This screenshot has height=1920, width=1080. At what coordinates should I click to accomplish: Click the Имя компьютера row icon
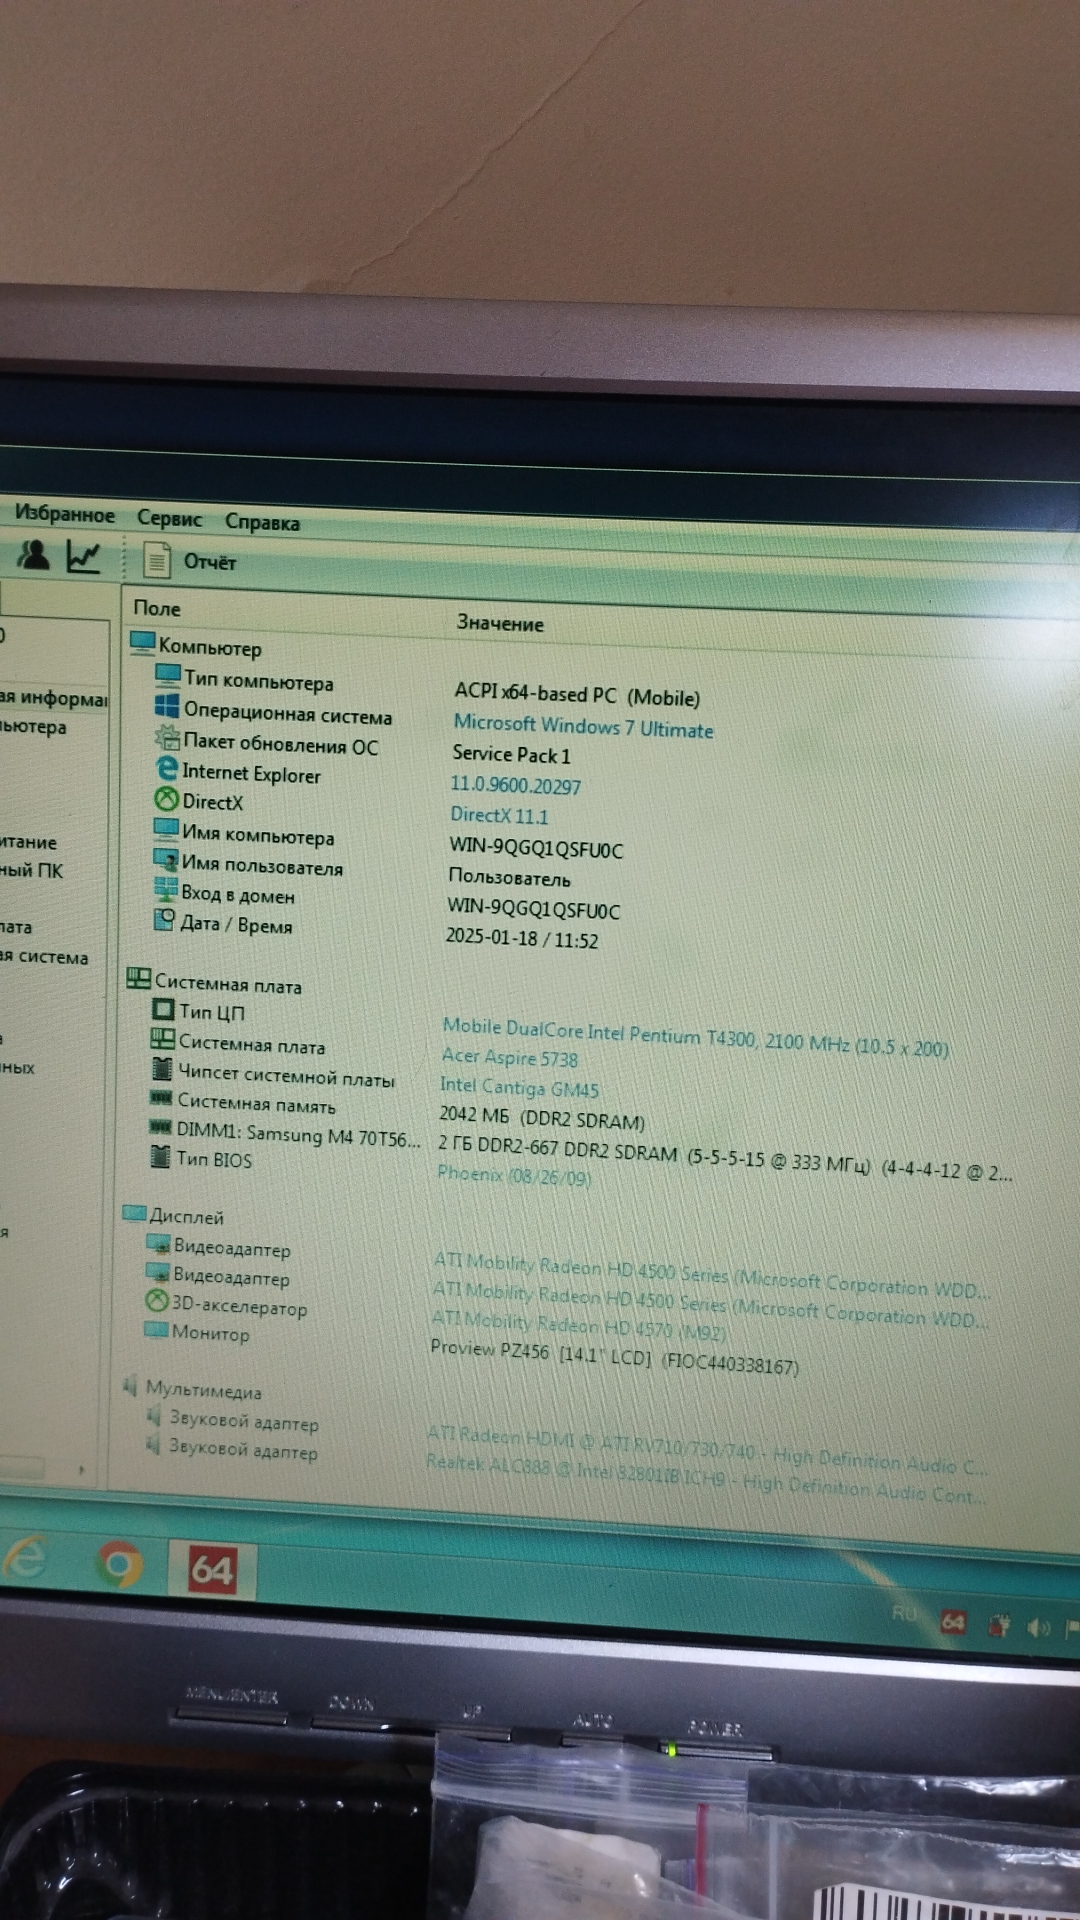(166, 829)
